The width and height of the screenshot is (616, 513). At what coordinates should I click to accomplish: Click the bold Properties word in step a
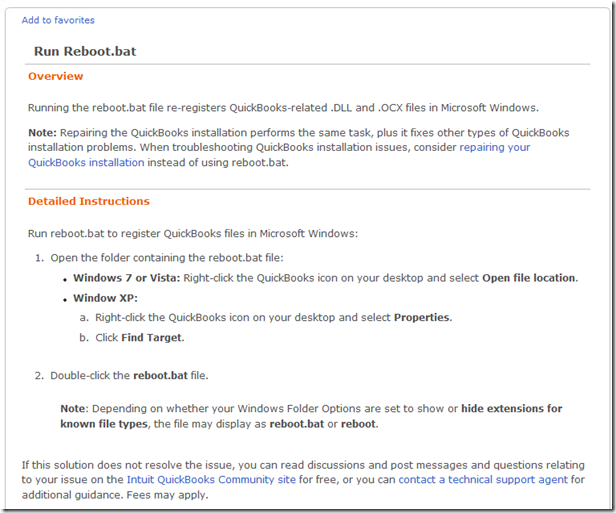coord(422,318)
